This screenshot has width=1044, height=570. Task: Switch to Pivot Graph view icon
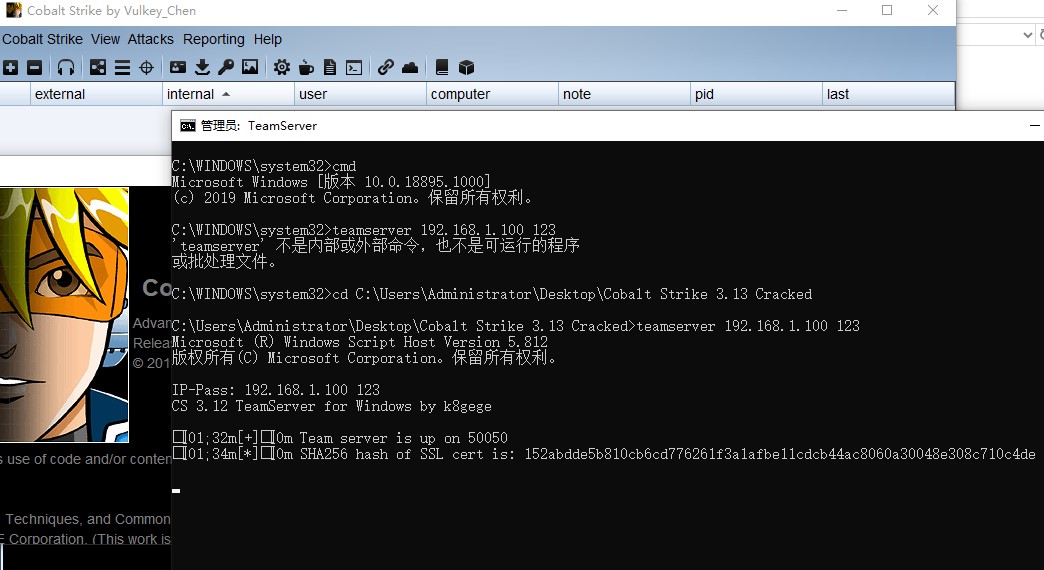tap(98, 67)
